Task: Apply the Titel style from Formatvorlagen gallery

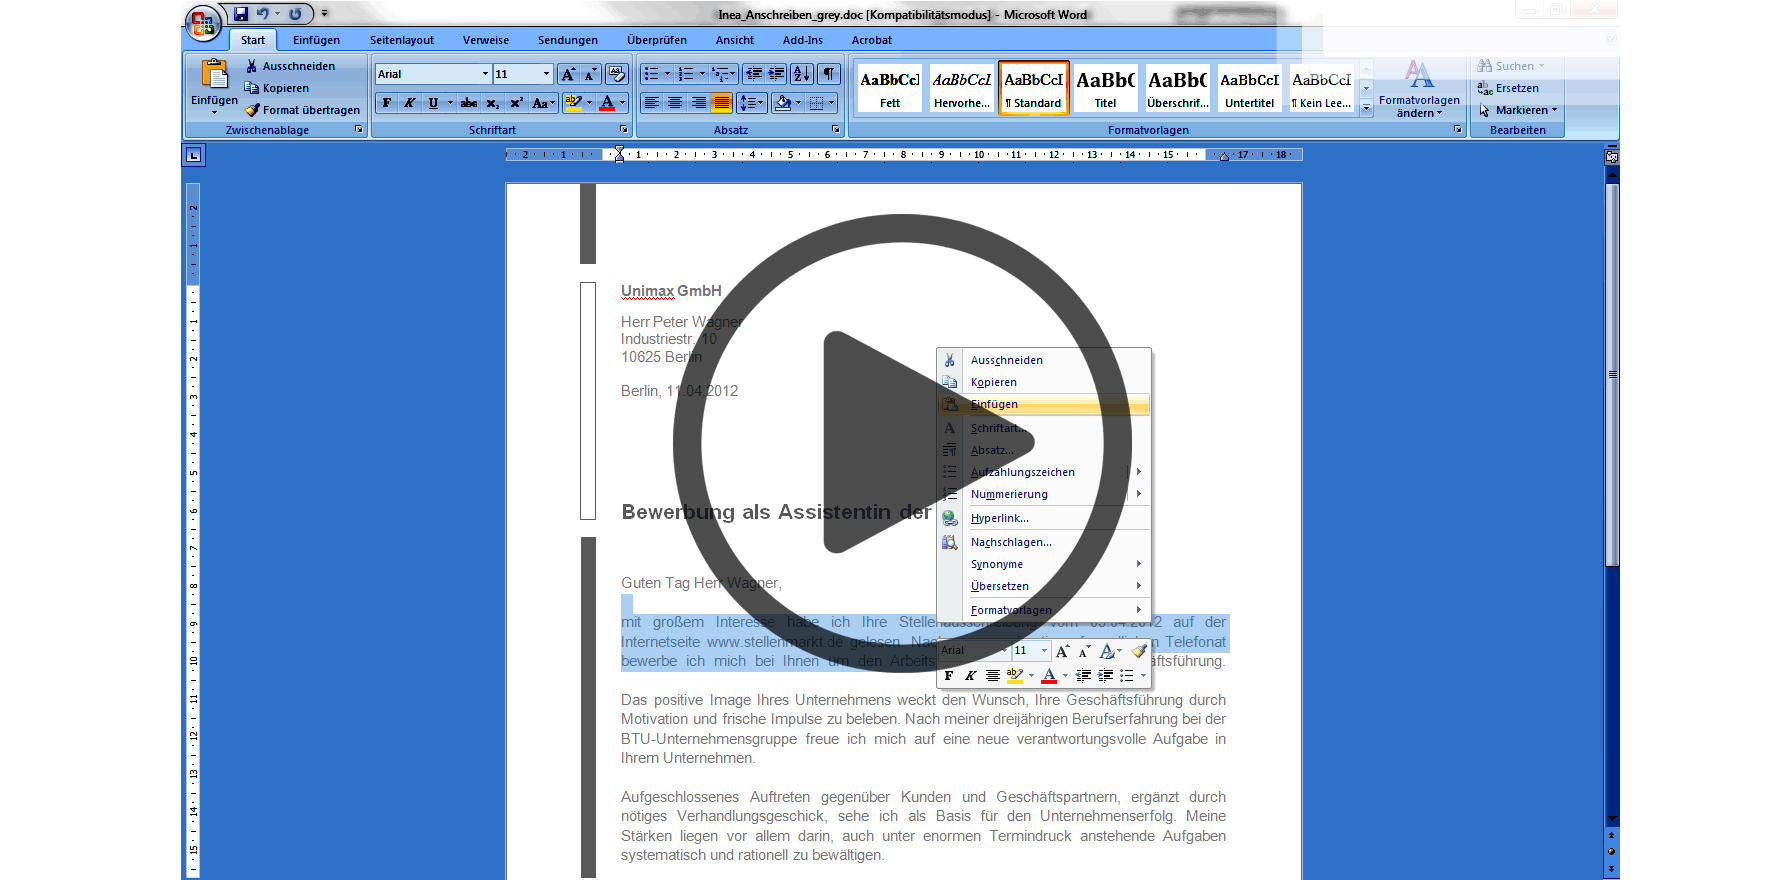Action: [1105, 88]
